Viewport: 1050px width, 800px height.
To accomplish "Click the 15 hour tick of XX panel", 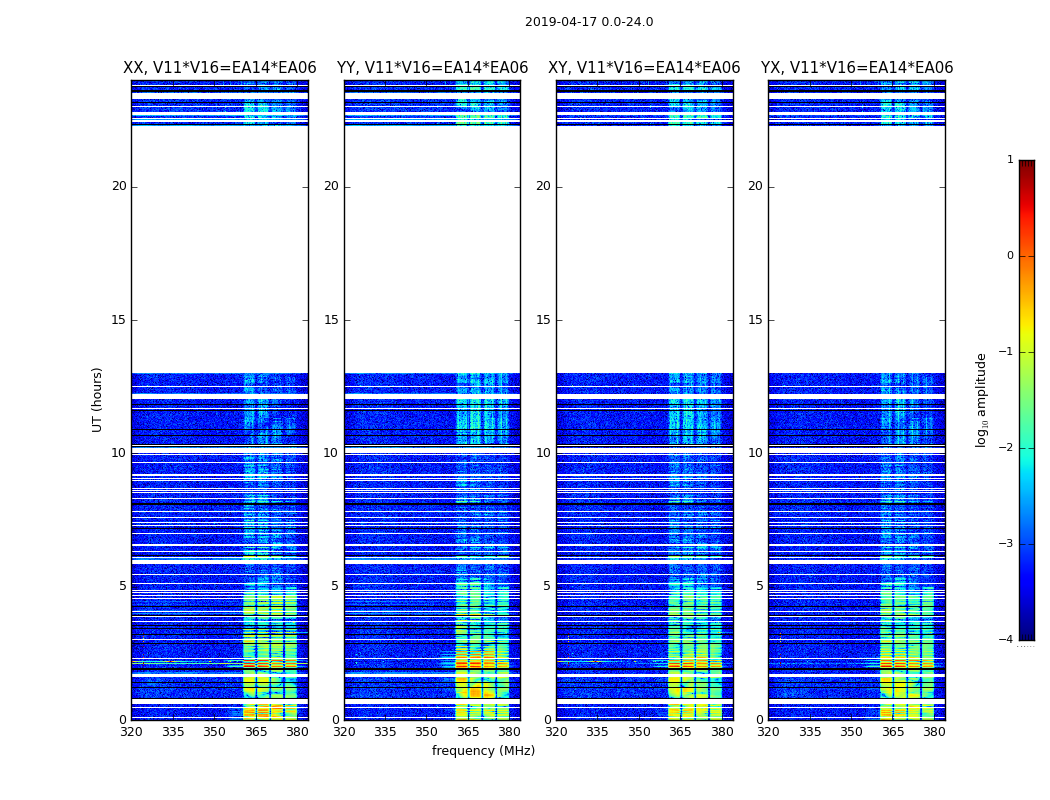I will (119, 320).
